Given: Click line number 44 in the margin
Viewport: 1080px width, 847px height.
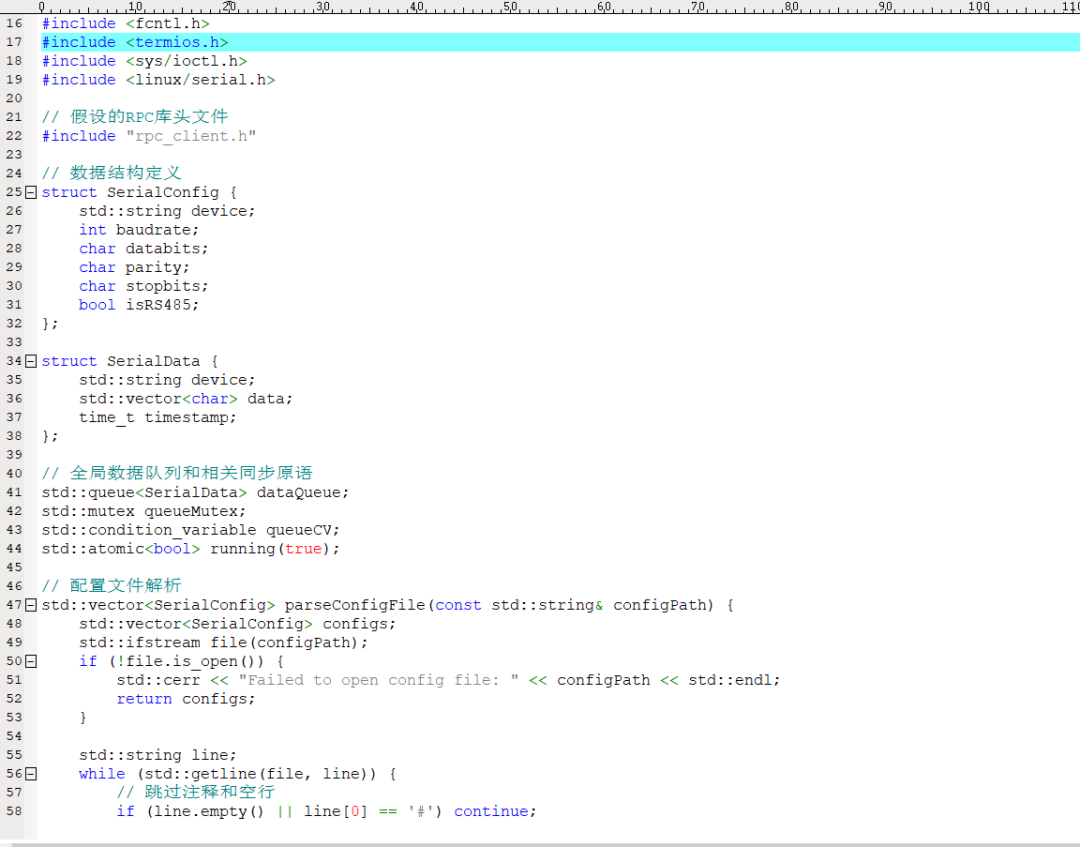Looking at the screenshot, I should point(15,548).
